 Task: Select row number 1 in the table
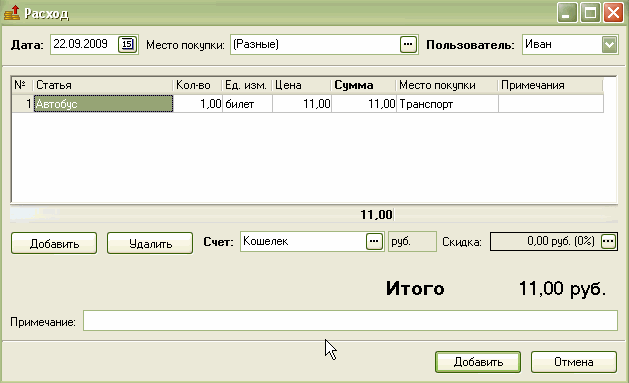pyautogui.click(x=23, y=104)
